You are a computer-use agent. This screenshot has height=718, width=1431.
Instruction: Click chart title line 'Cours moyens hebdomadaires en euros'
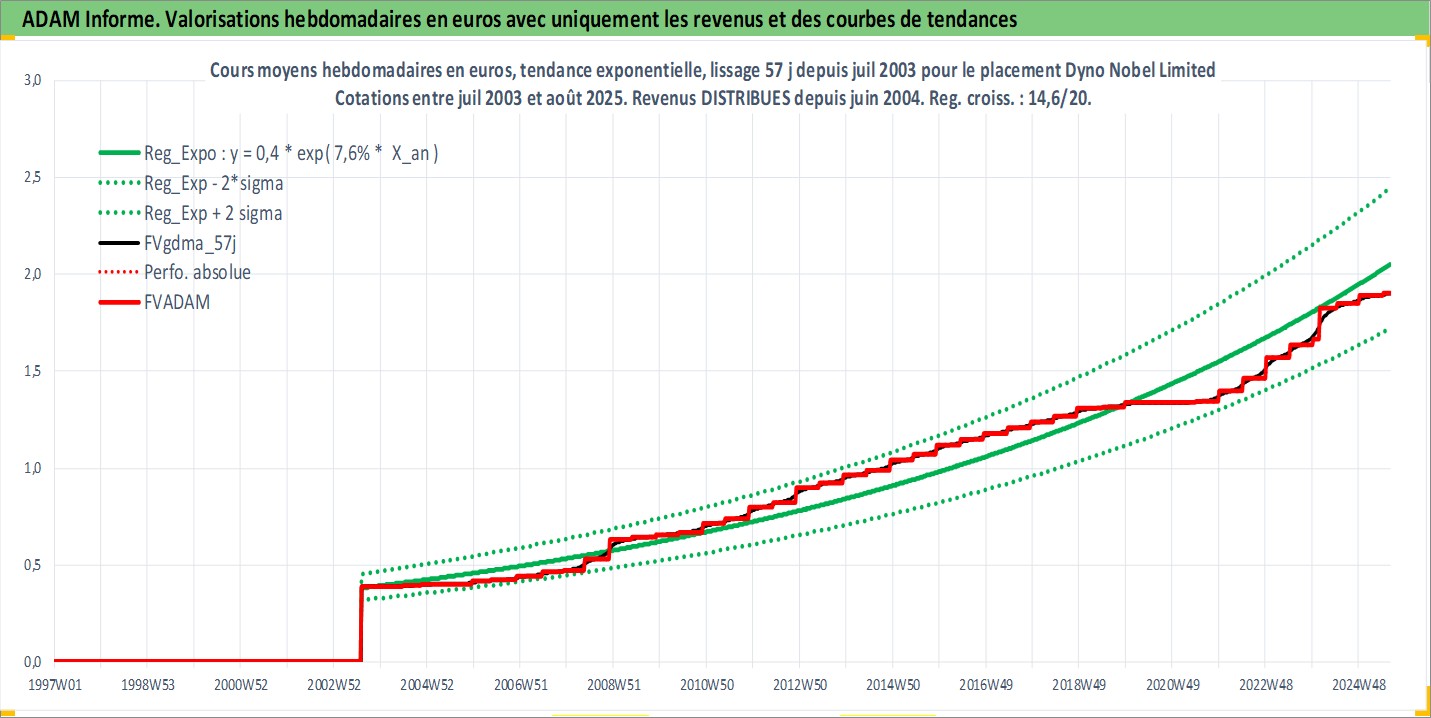click(712, 70)
